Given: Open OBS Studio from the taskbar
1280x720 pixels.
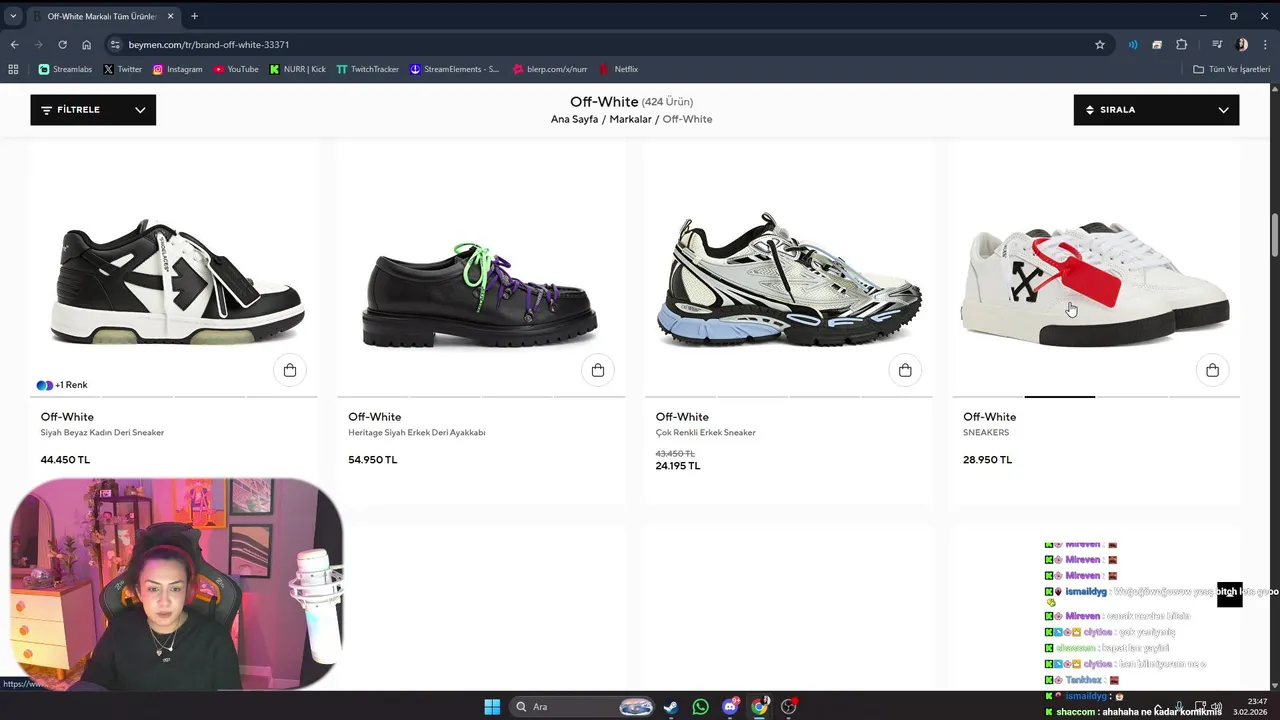Looking at the screenshot, I should [x=789, y=707].
